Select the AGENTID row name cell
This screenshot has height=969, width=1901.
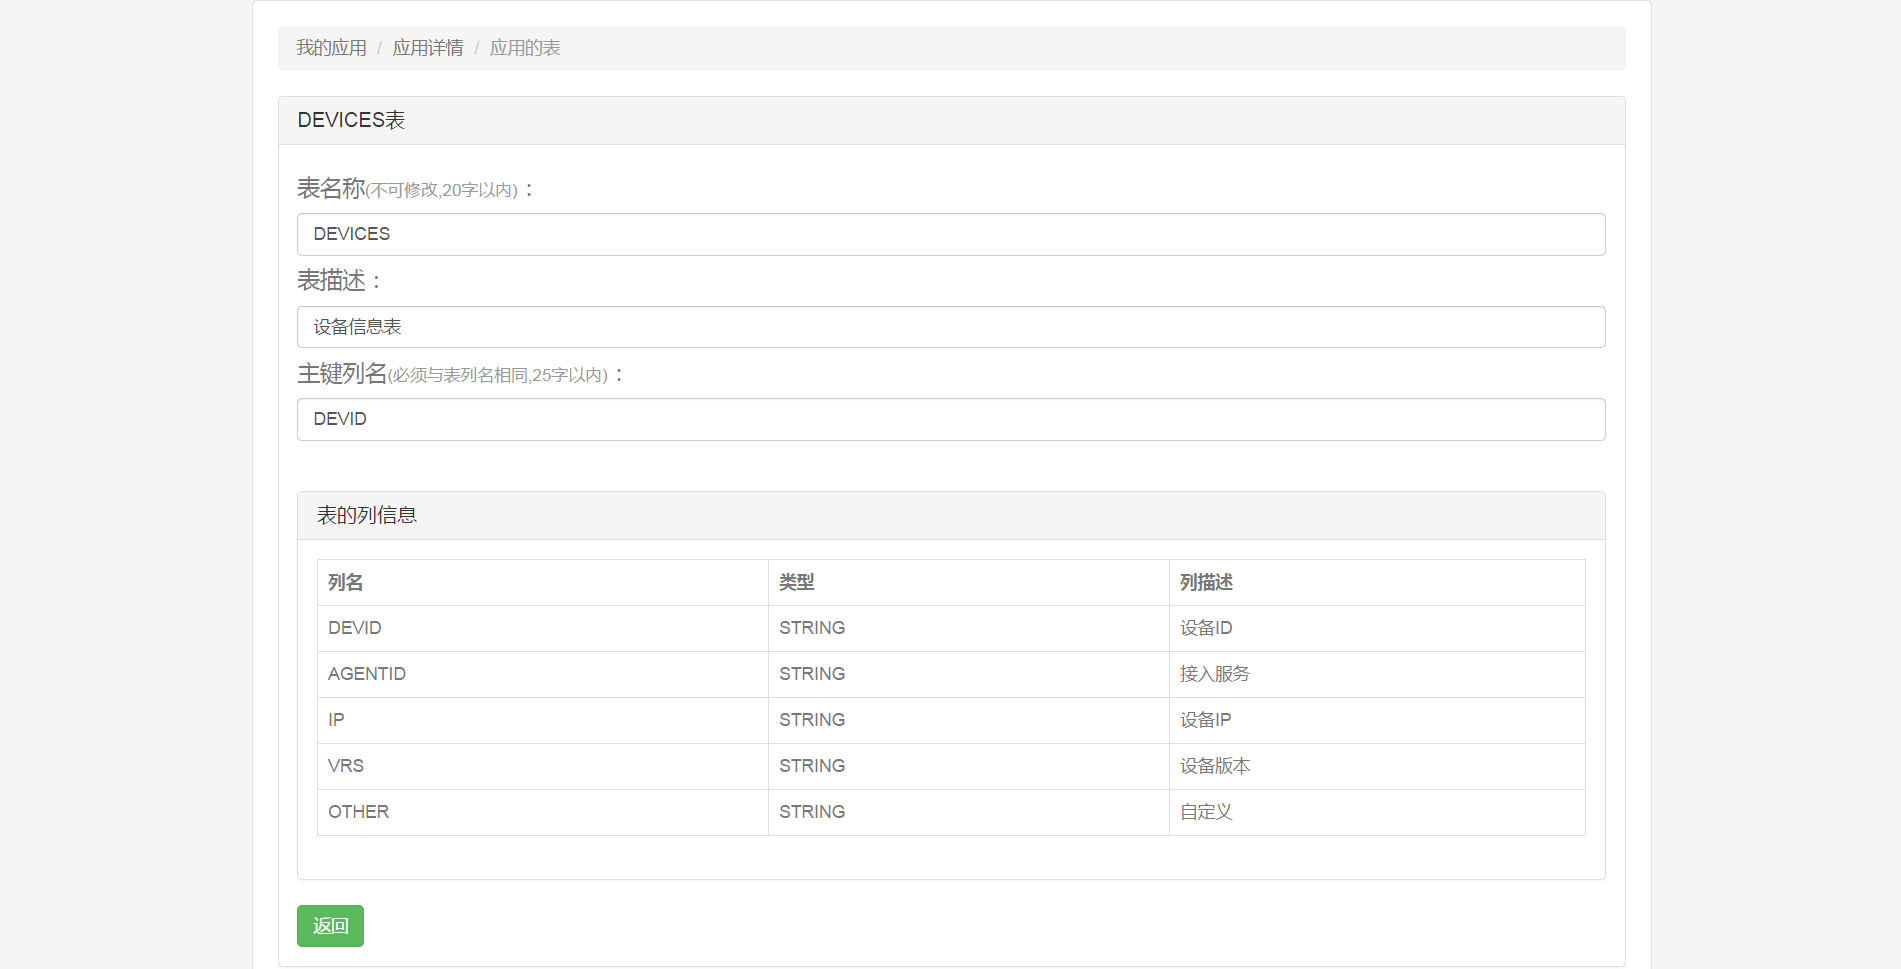point(367,674)
